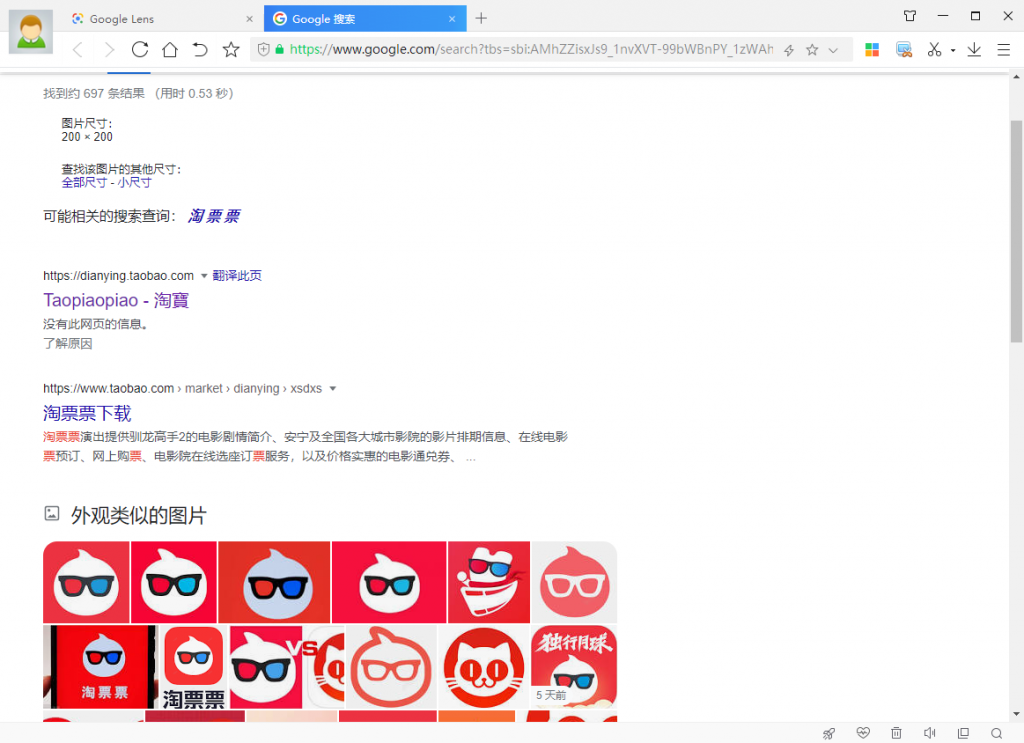Click the vertical scrollbar thumb

tap(1016, 231)
